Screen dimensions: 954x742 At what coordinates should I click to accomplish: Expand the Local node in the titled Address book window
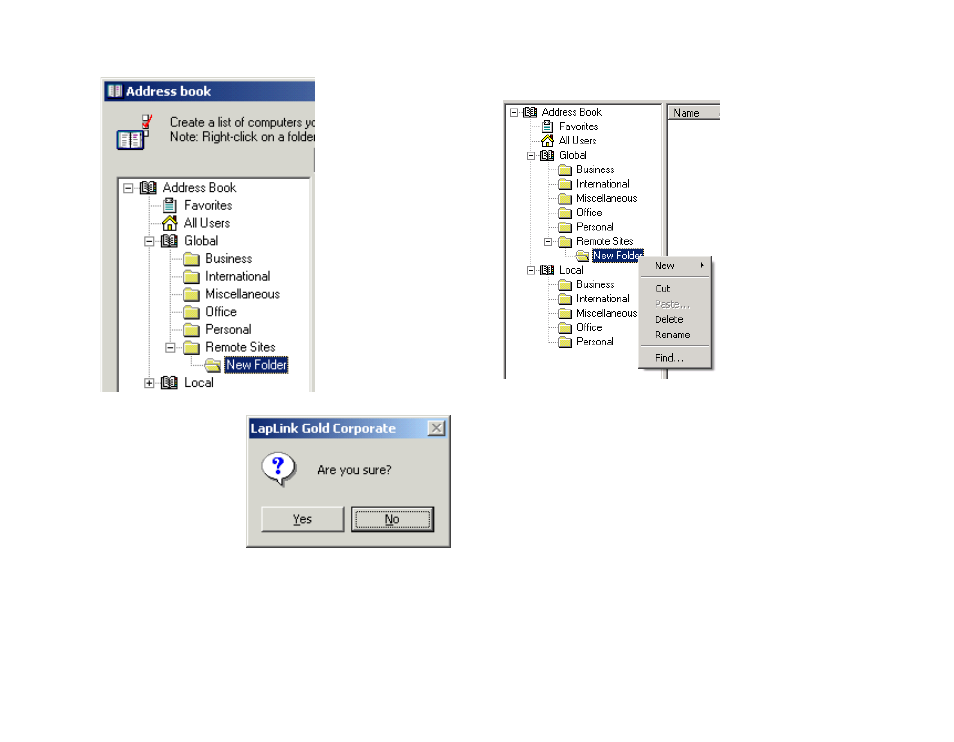(x=149, y=383)
